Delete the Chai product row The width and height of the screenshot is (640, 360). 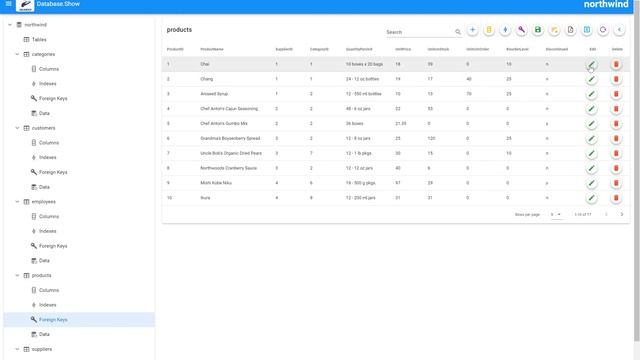tap(616, 64)
